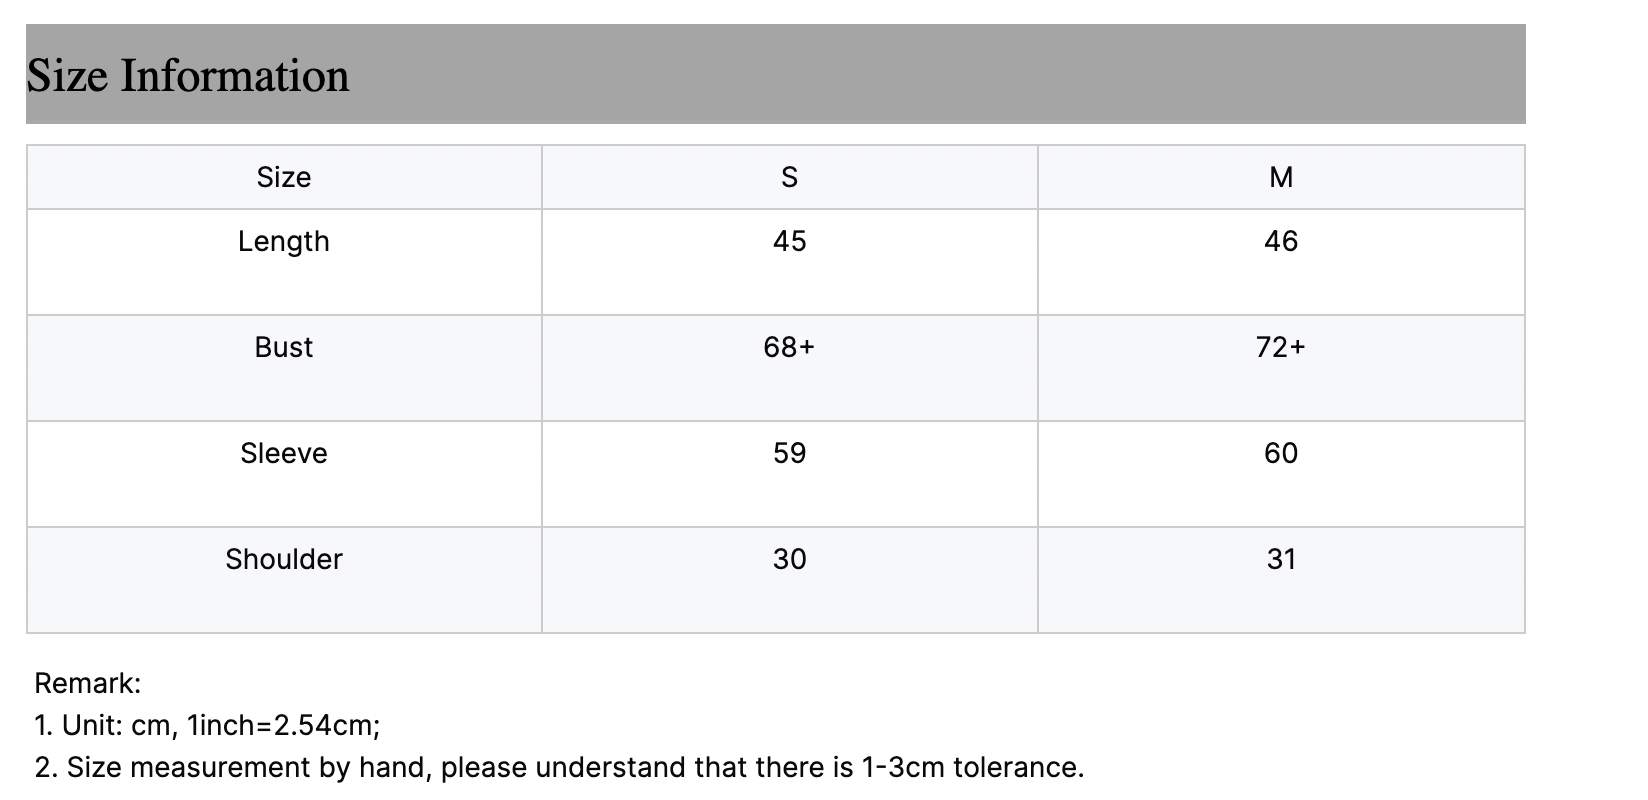The image size is (1648, 800).
Task: Click the M size column header
Action: [x=1281, y=177]
